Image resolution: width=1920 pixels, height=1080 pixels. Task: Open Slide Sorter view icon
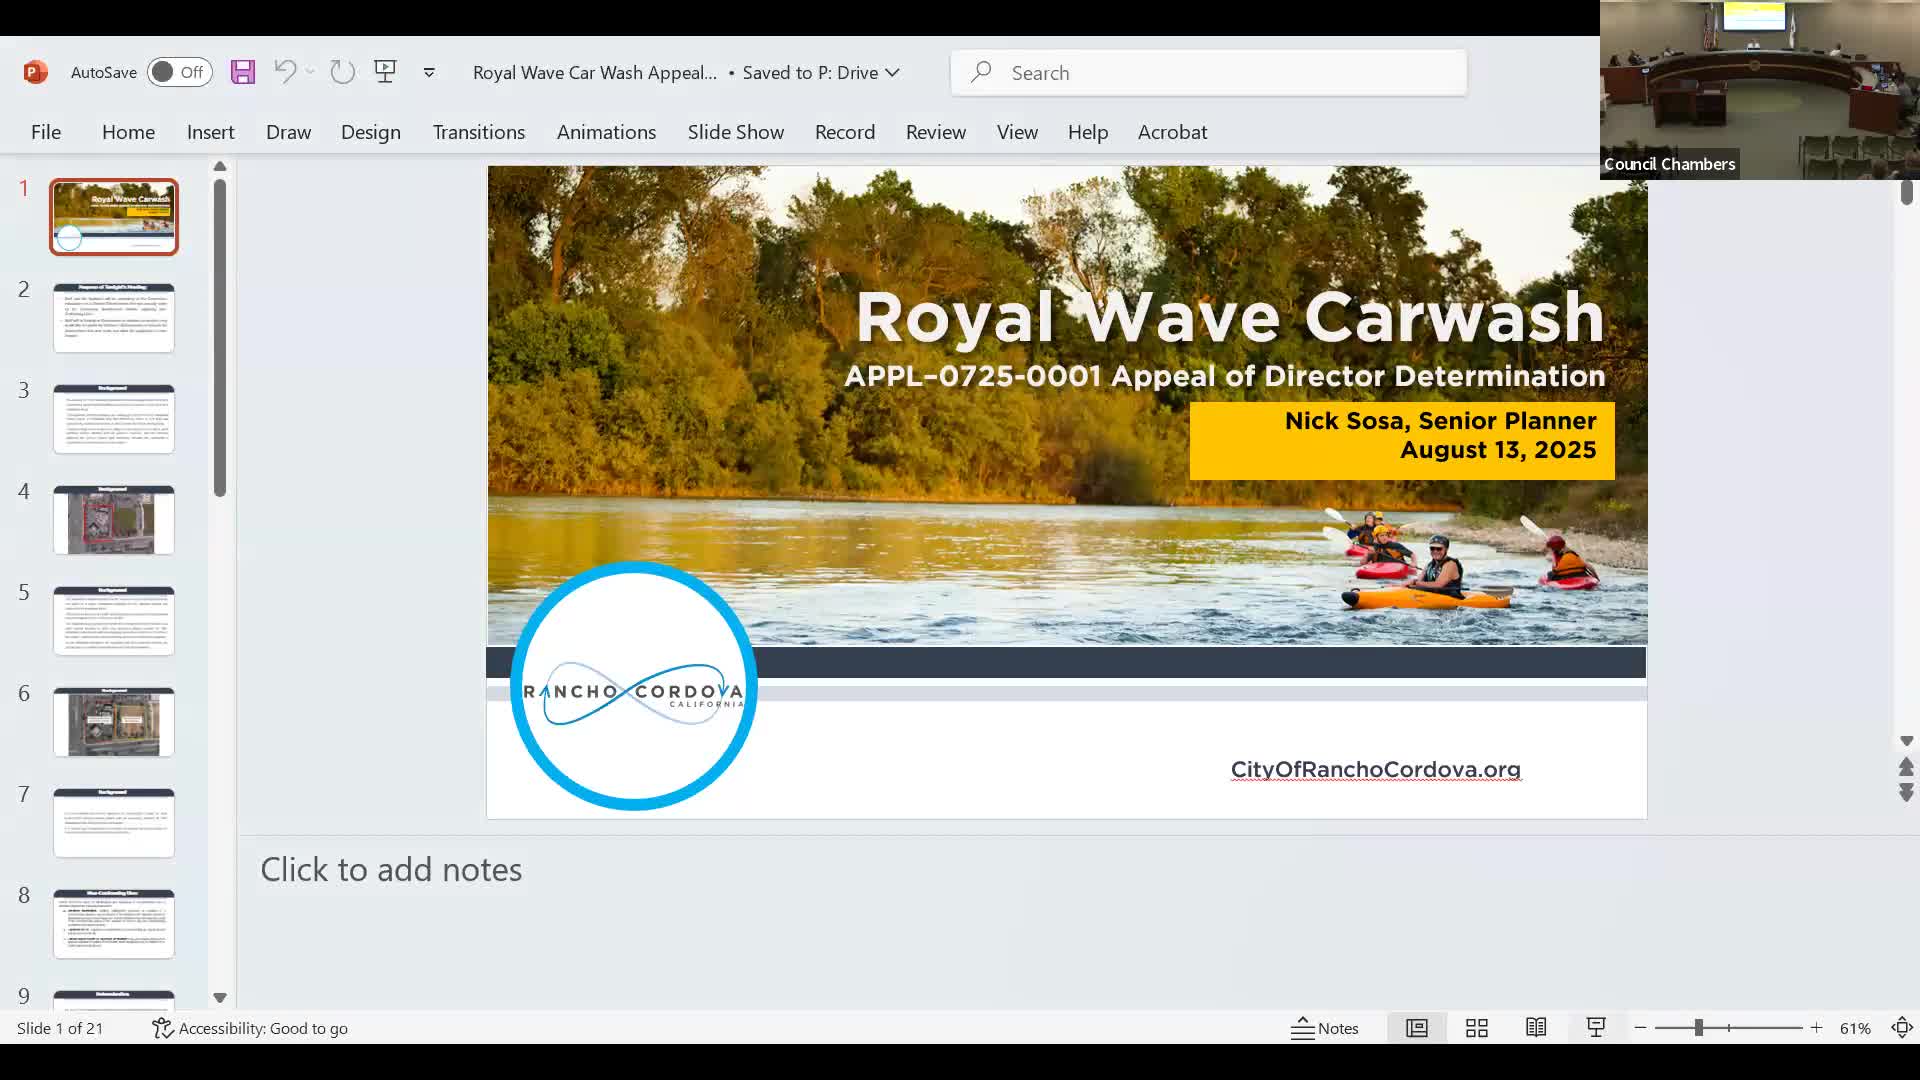tap(1477, 1028)
